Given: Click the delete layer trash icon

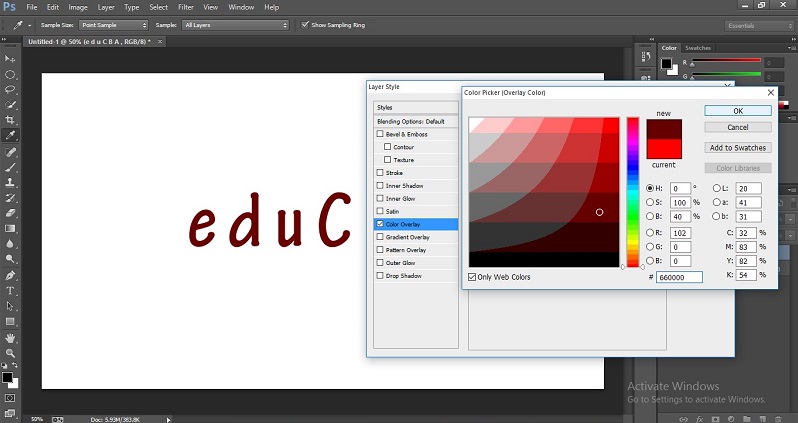Looking at the screenshot, I should [778, 419].
